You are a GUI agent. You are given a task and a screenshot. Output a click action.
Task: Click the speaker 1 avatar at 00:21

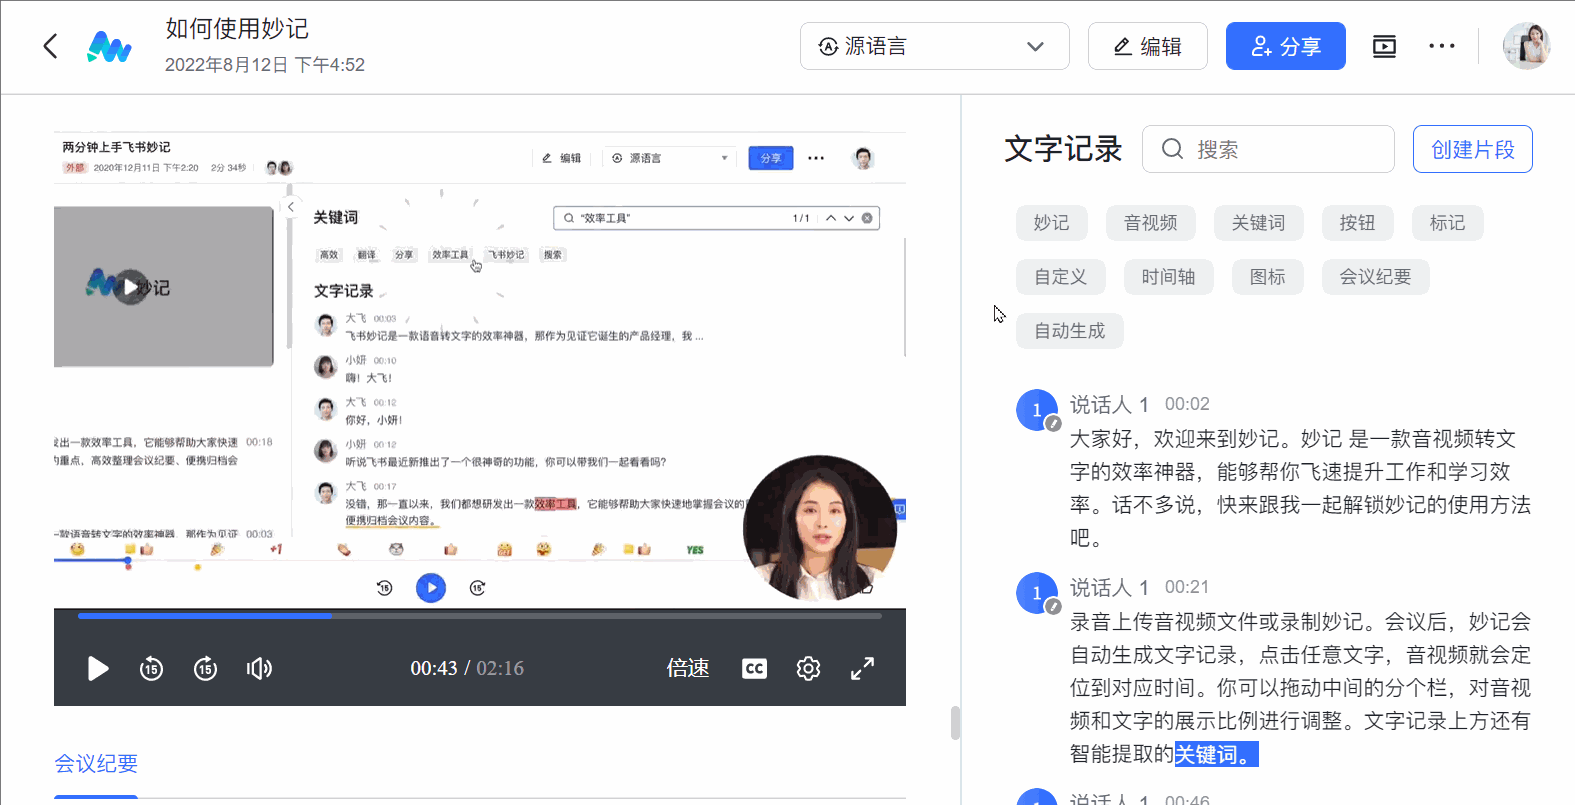tap(1037, 593)
